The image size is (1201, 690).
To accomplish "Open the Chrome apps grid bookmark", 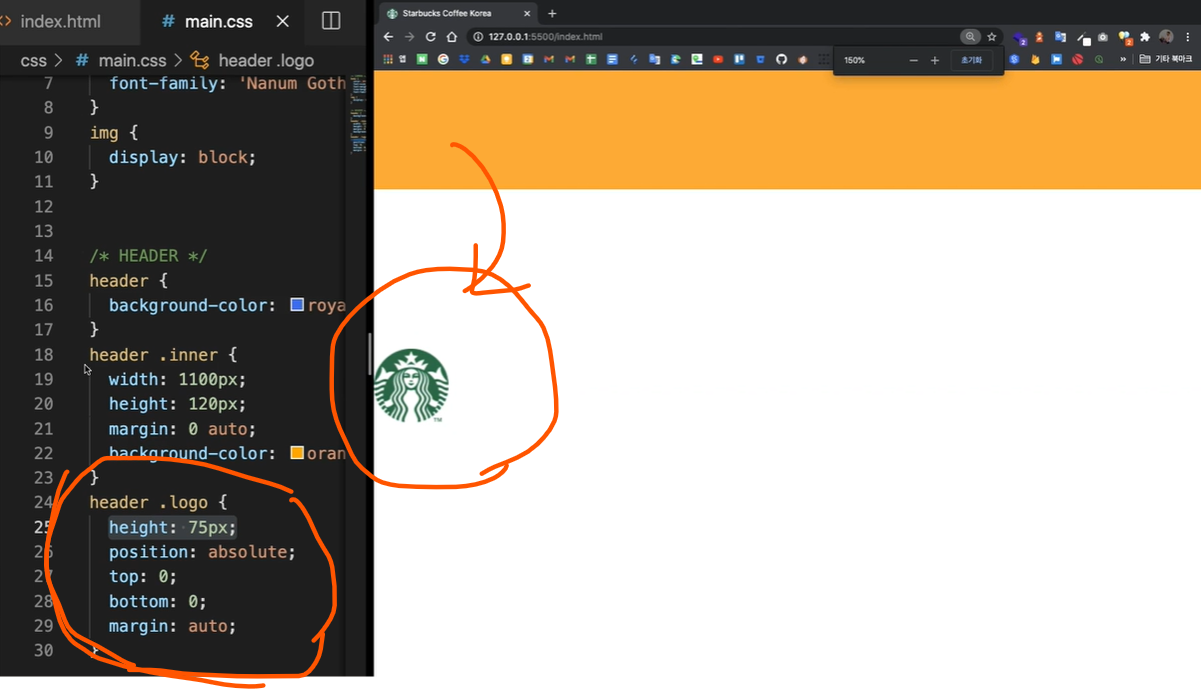I will click(x=388, y=59).
